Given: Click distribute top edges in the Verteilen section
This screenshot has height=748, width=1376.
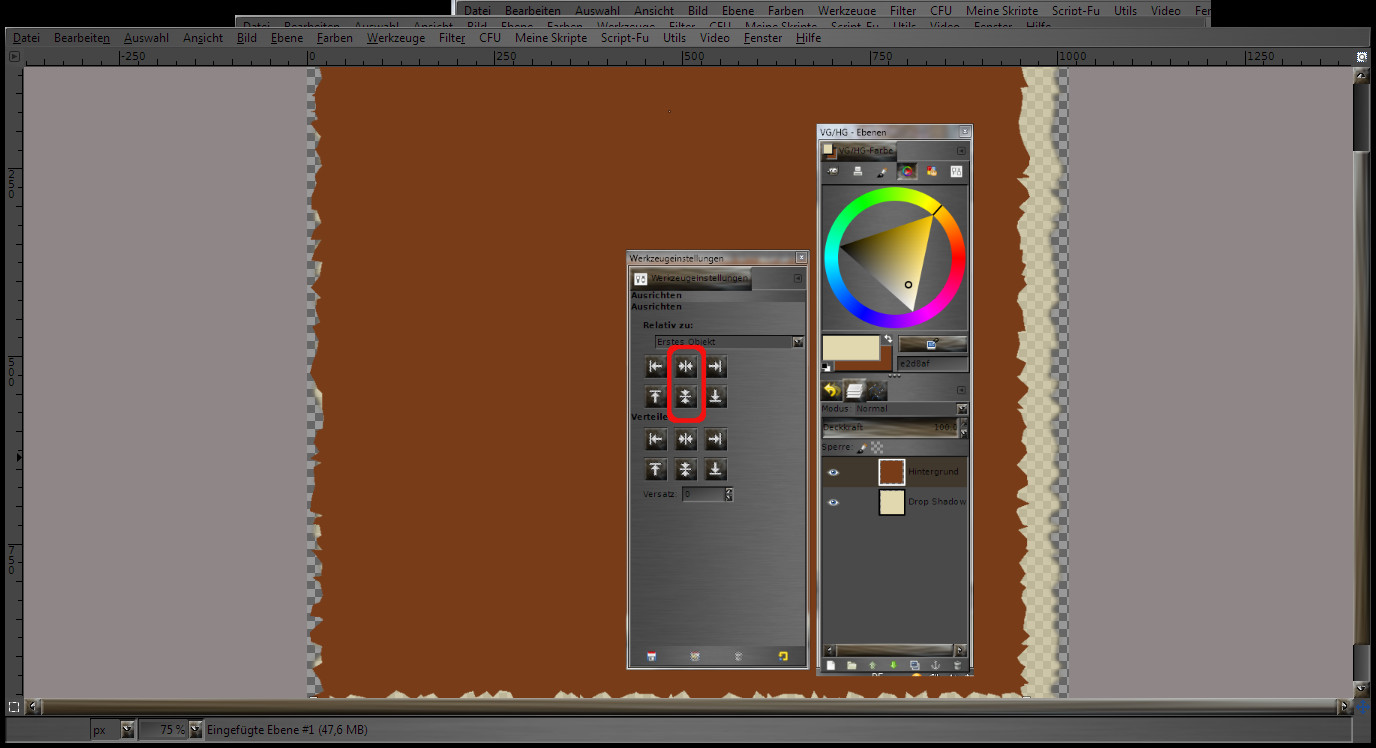Looking at the screenshot, I should tap(656, 470).
